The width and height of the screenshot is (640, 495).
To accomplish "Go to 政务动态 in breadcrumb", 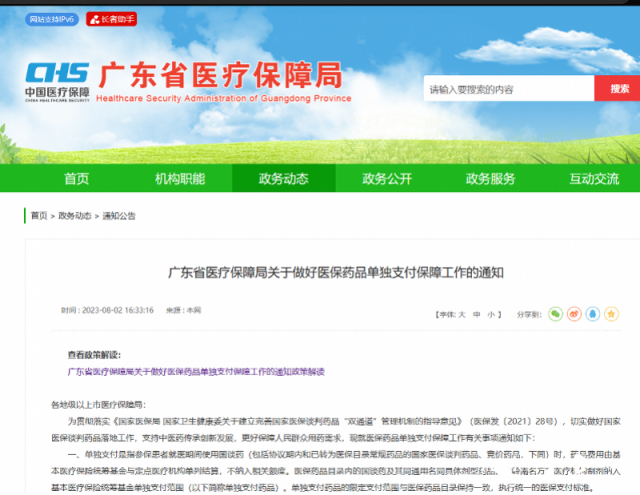I will pos(75,215).
